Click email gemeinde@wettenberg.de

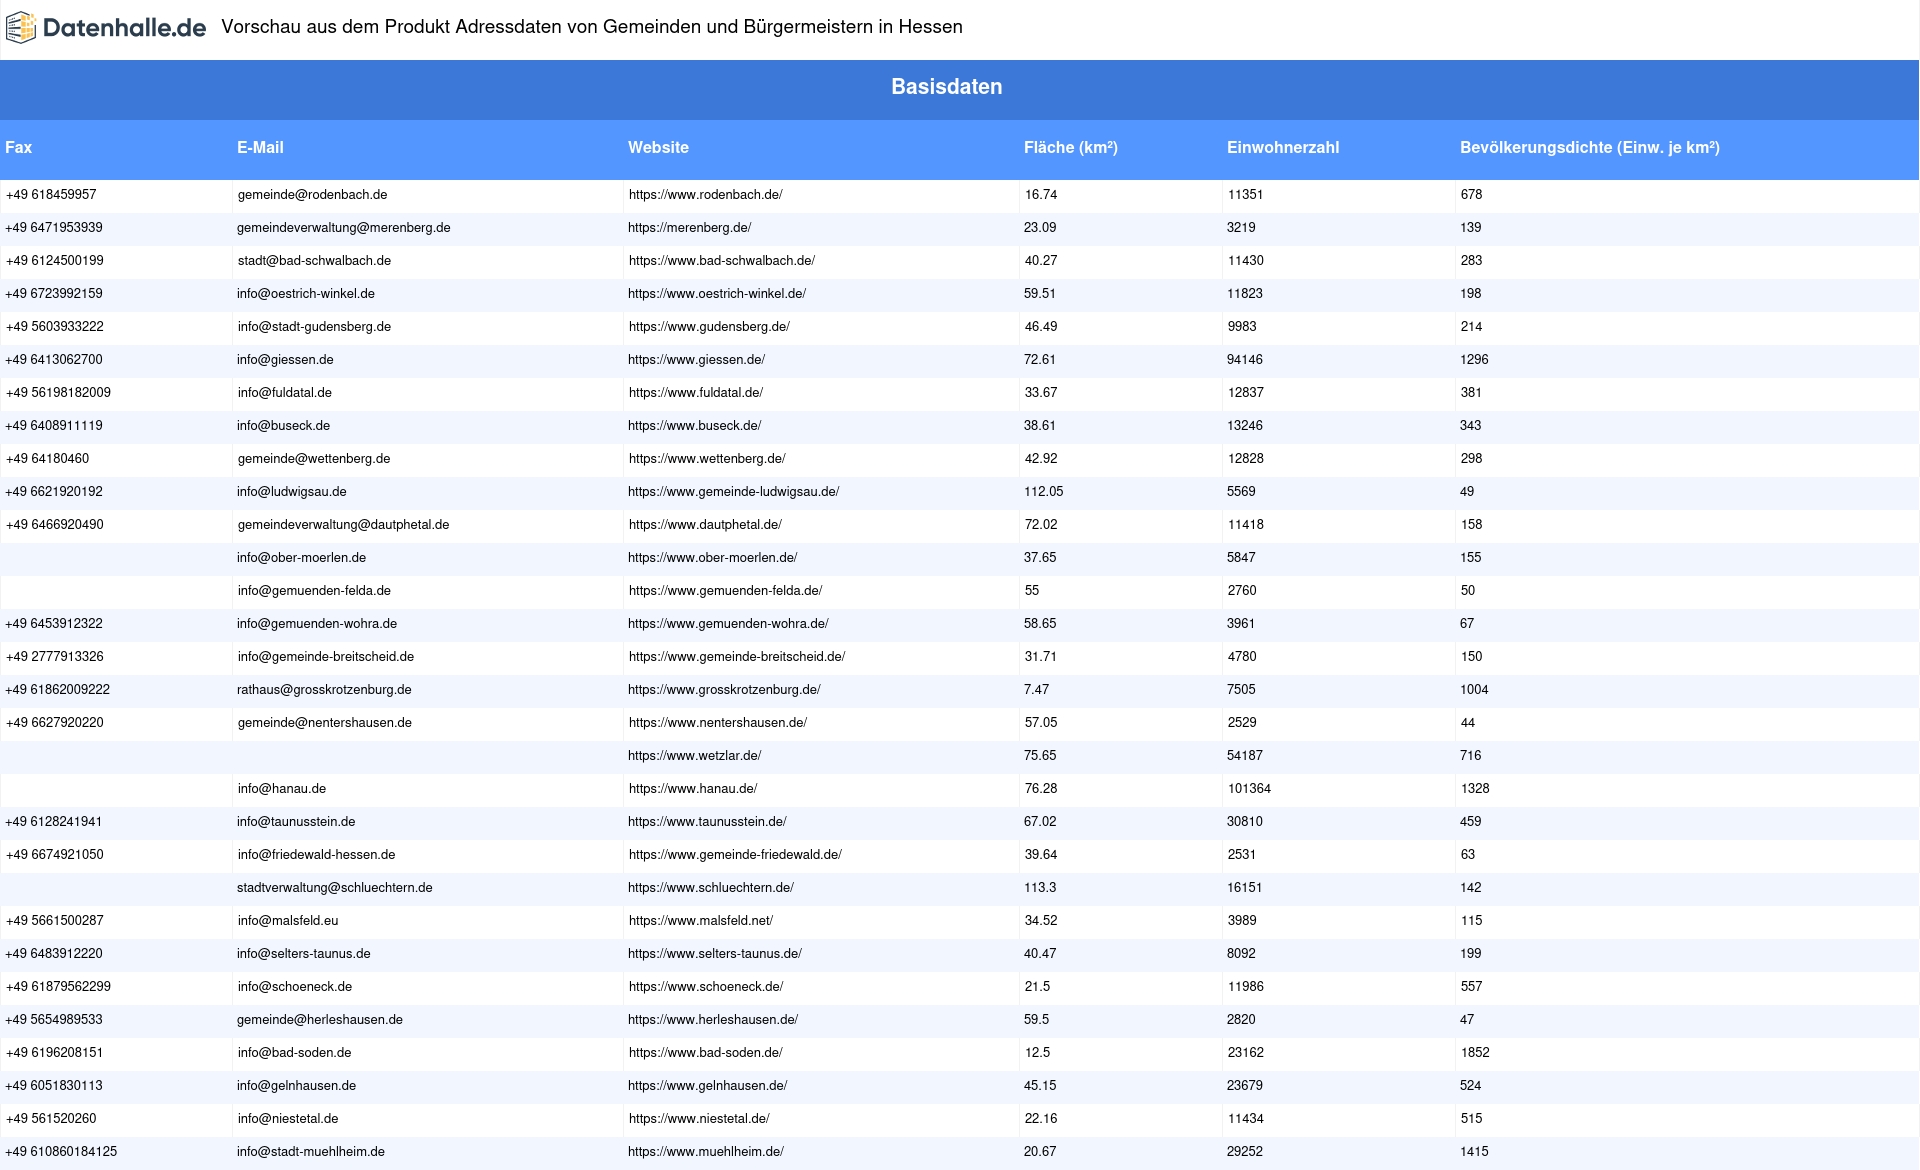tap(314, 459)
